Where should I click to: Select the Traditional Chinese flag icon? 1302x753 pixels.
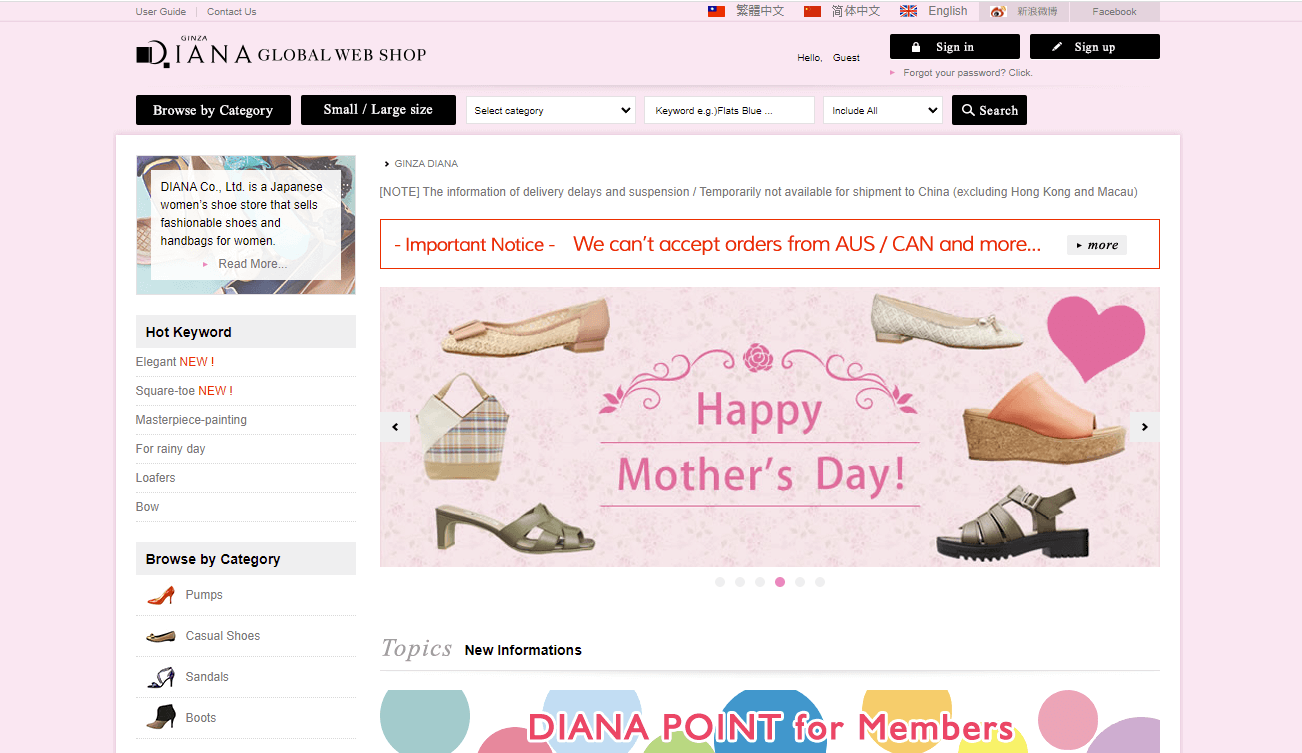click(x=716, y=12)
